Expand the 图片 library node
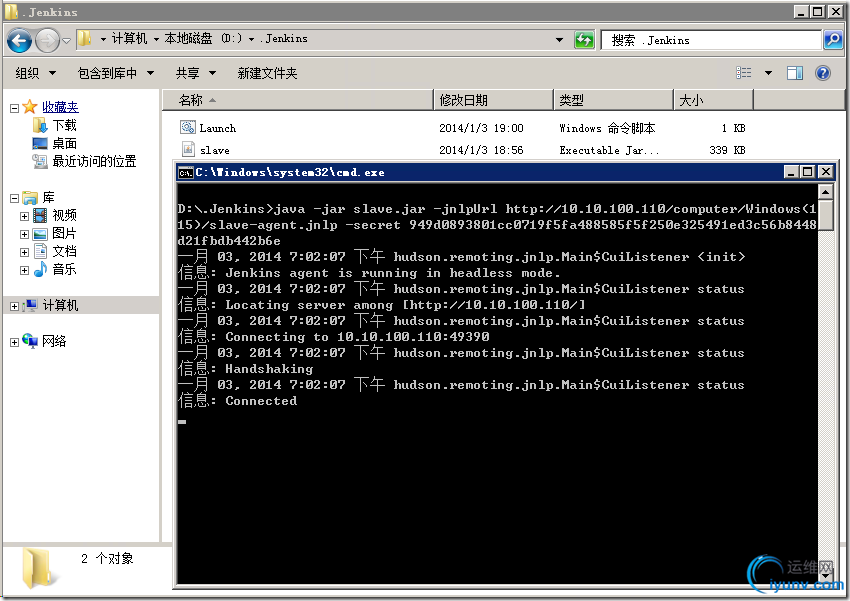The height and width of the screenshot is (601, 850). coord(24,234)
